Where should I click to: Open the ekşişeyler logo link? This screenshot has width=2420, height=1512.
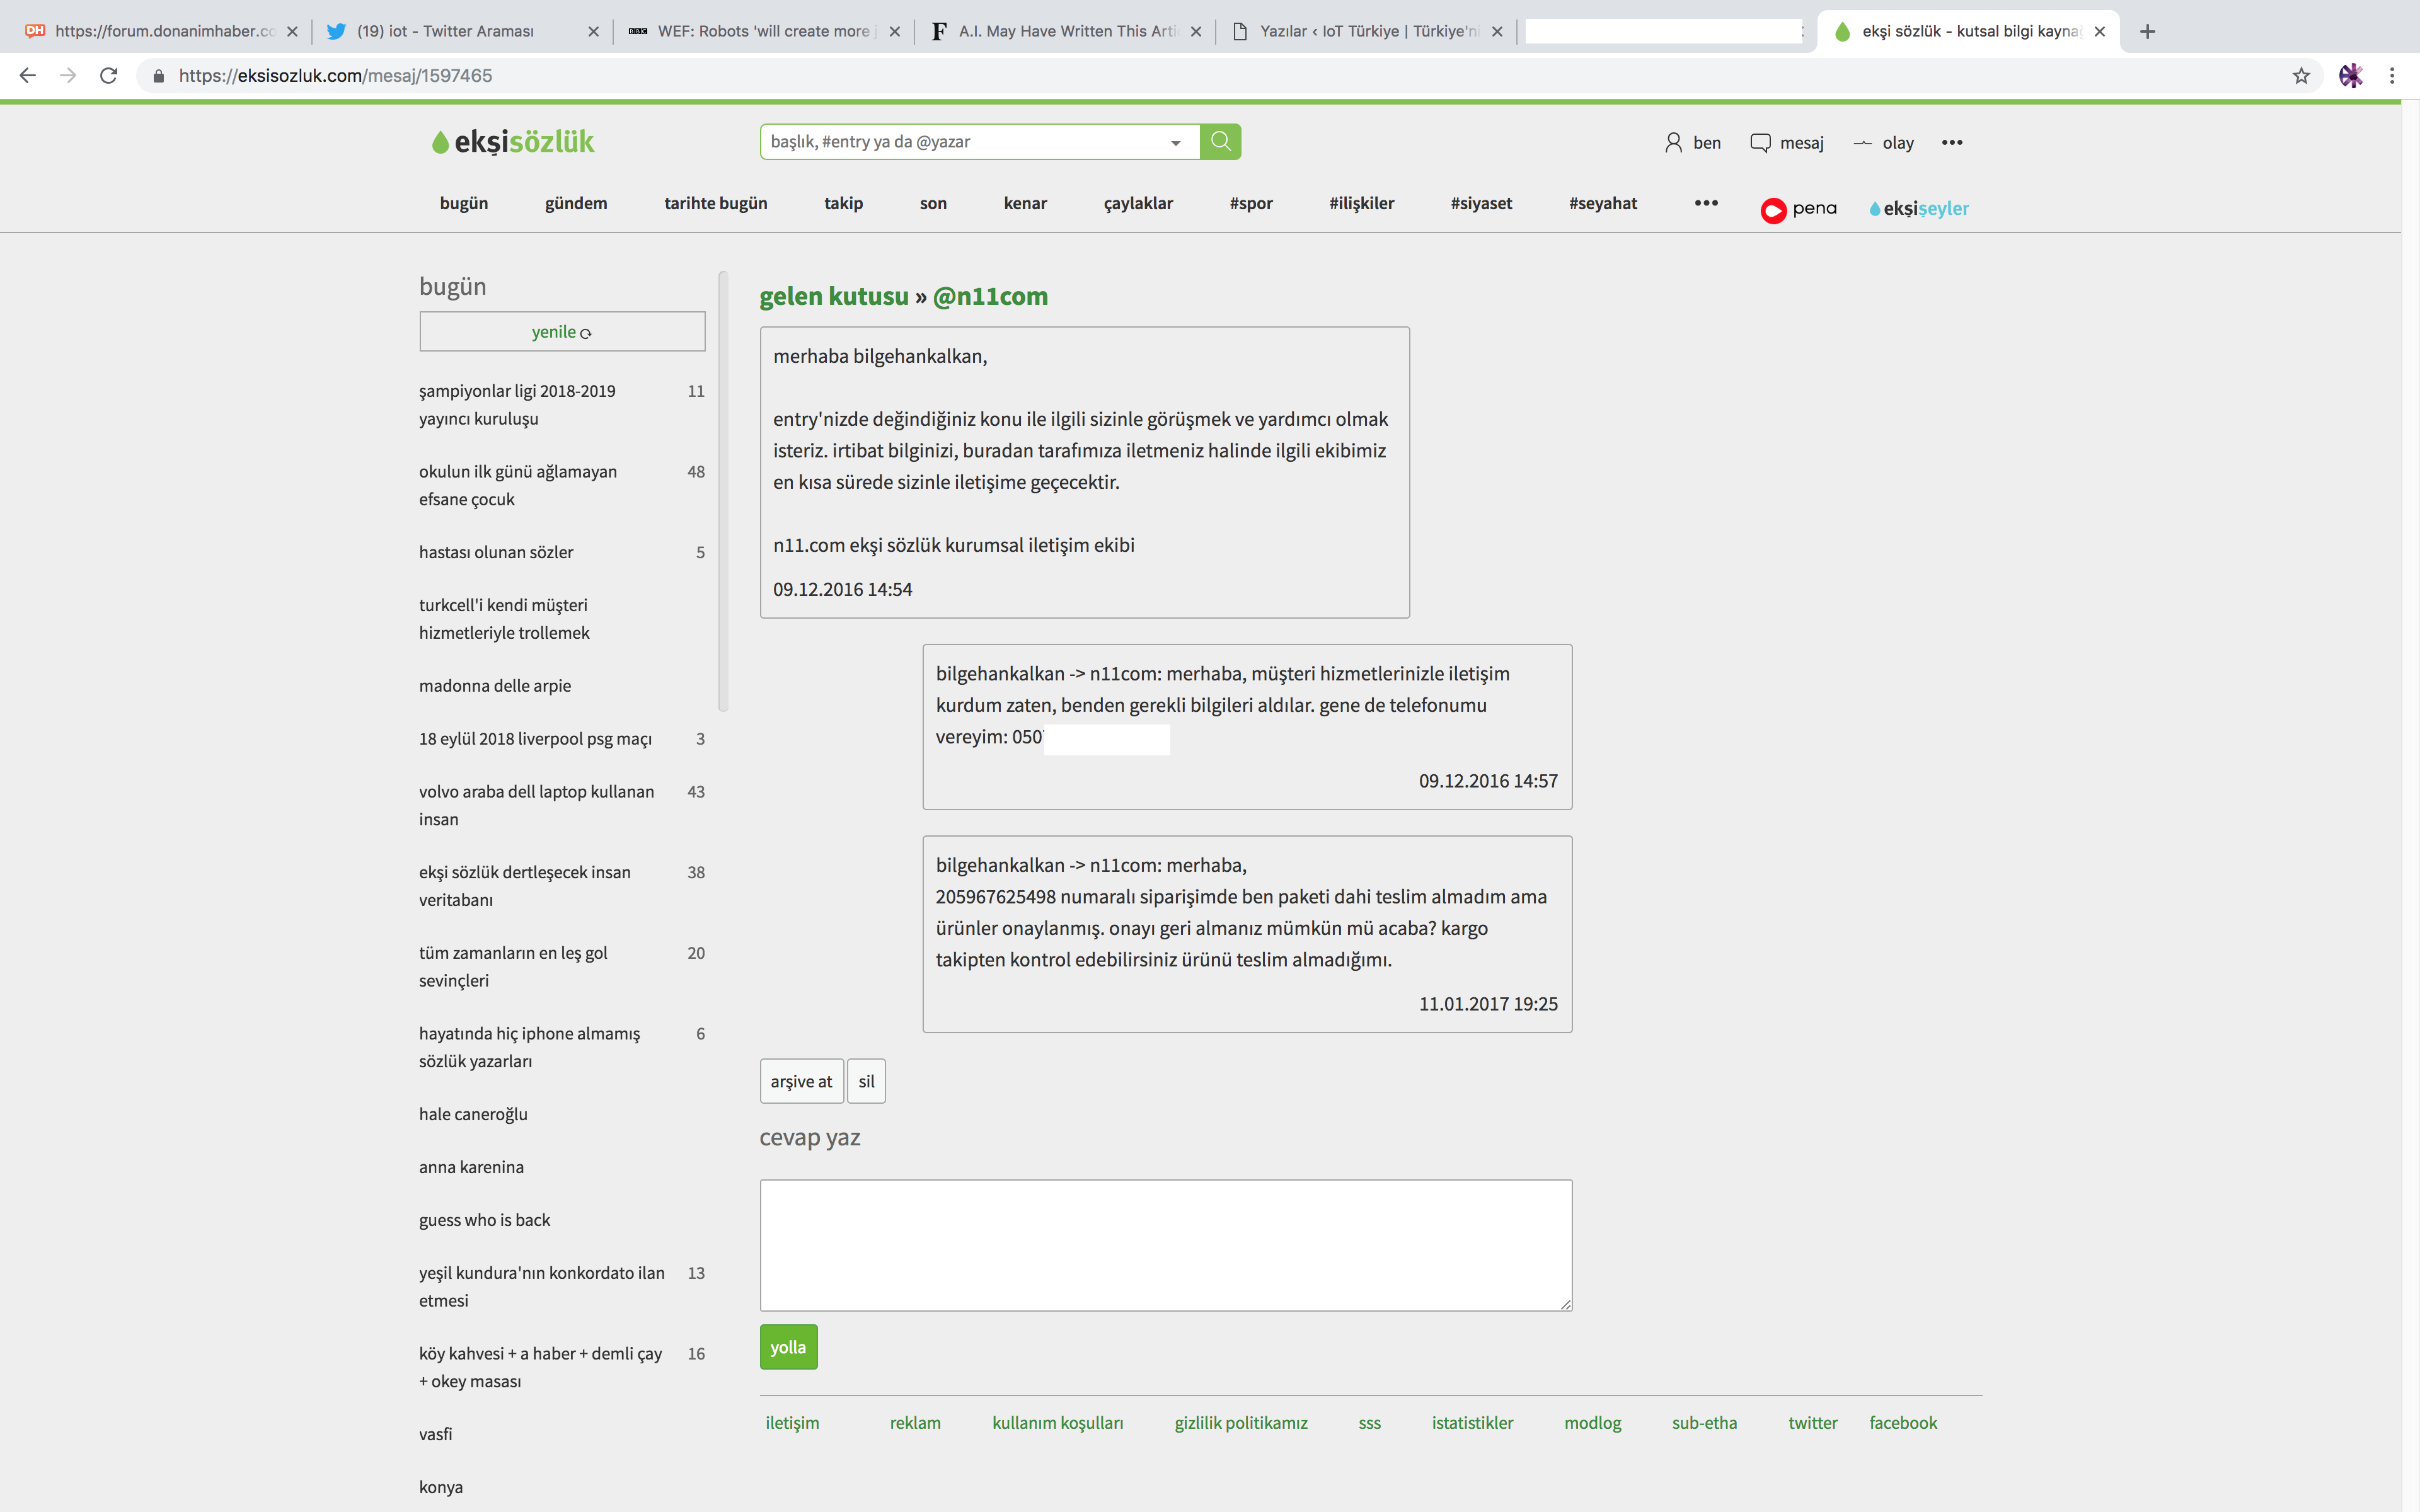[1919, 209]
